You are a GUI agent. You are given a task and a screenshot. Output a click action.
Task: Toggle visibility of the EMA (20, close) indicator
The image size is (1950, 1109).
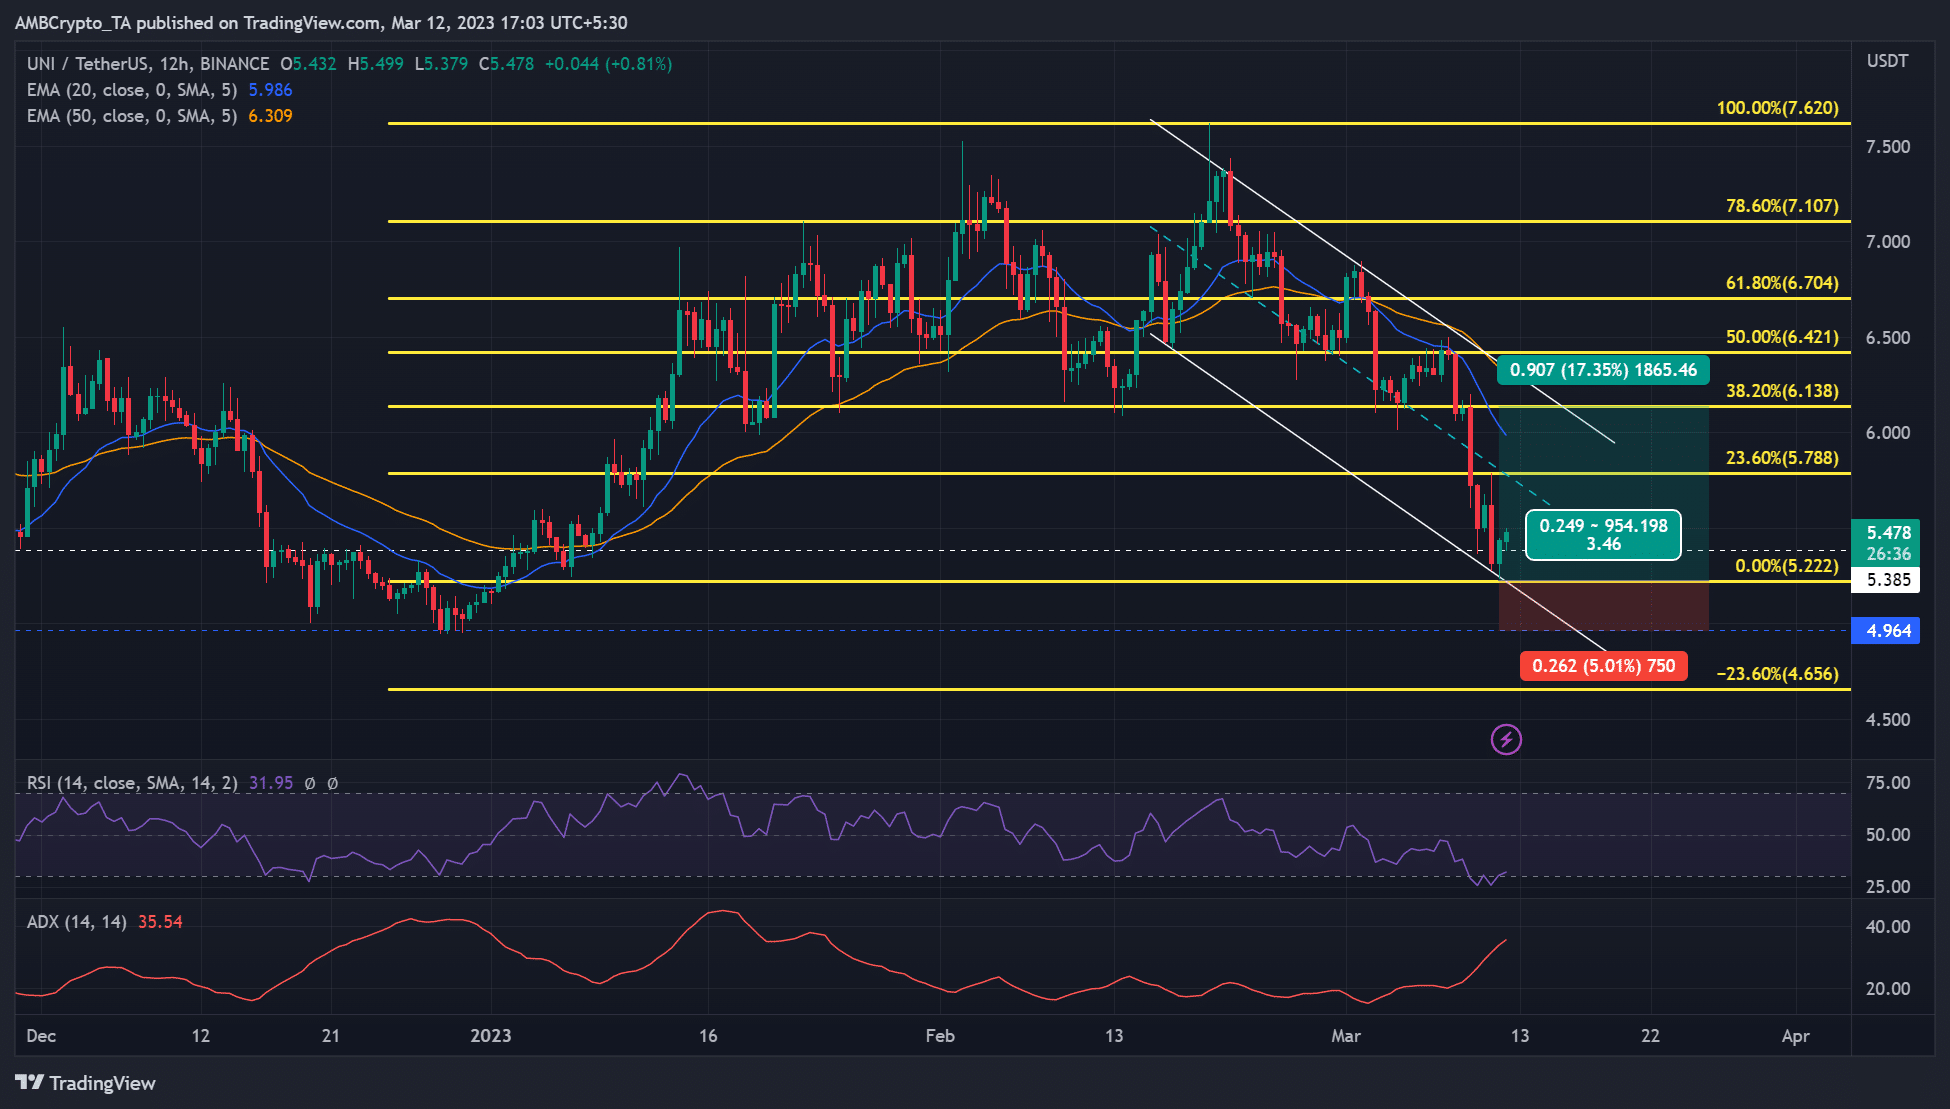[130, 89]
